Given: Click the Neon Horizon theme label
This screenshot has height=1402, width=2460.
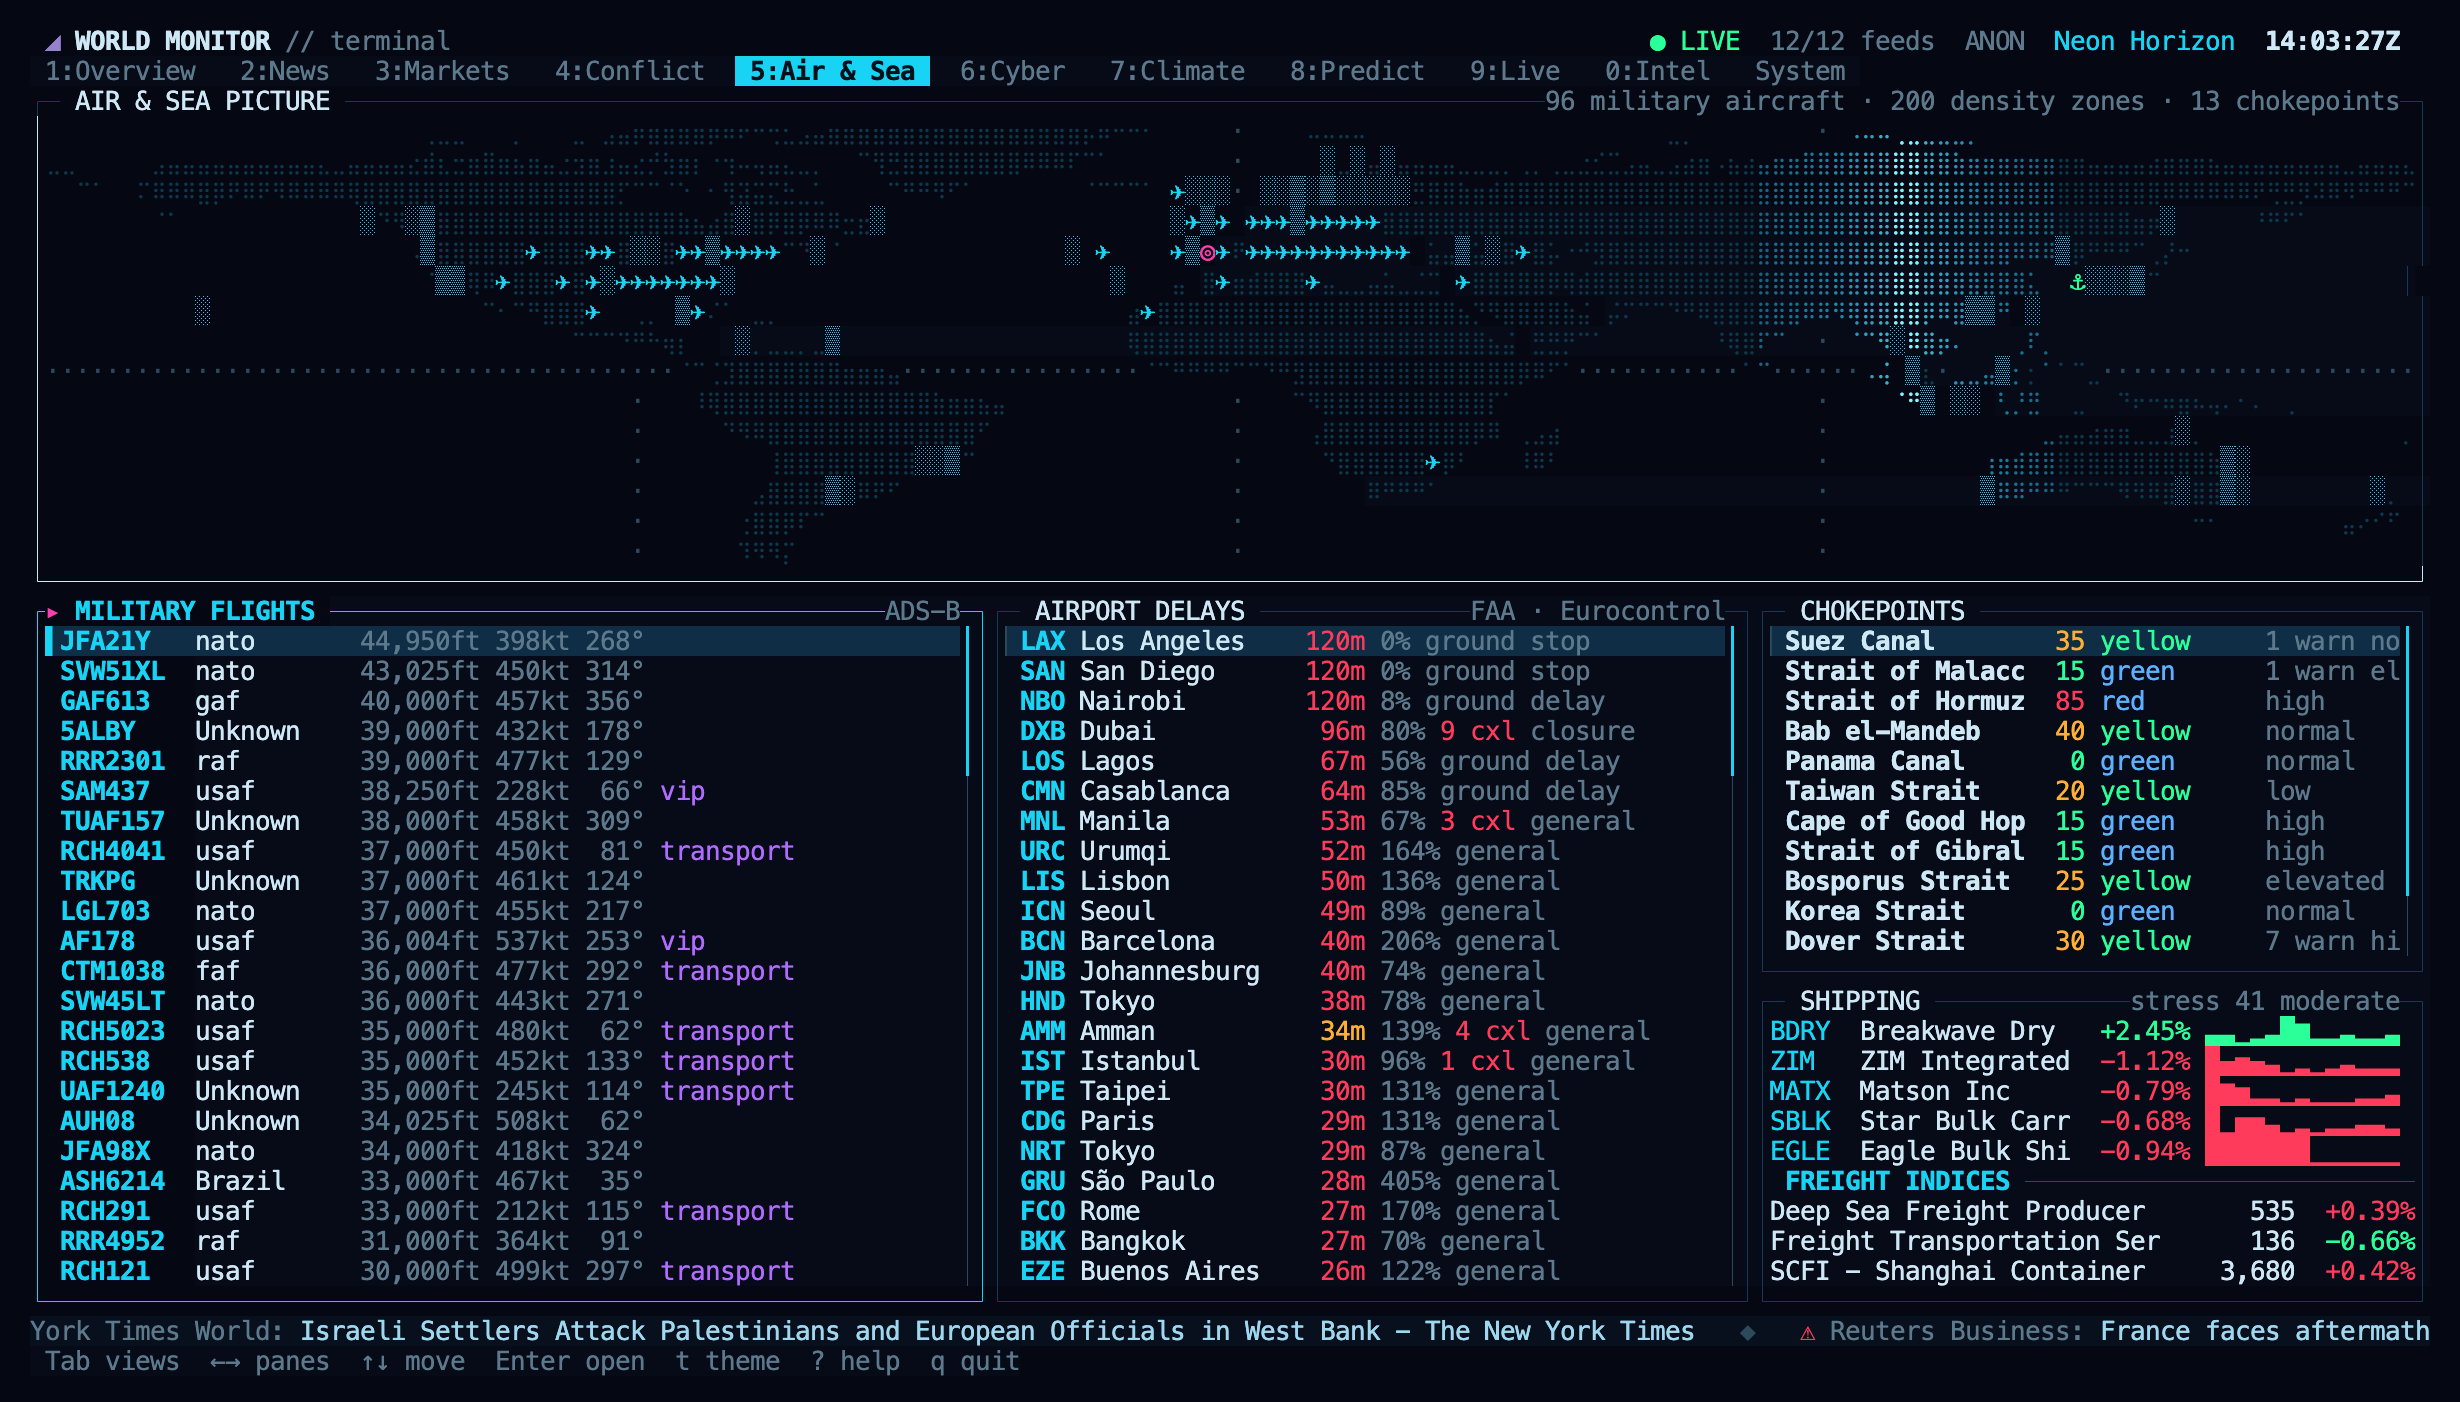Looking at the screenshot, I should click(x=2144, y=41).
